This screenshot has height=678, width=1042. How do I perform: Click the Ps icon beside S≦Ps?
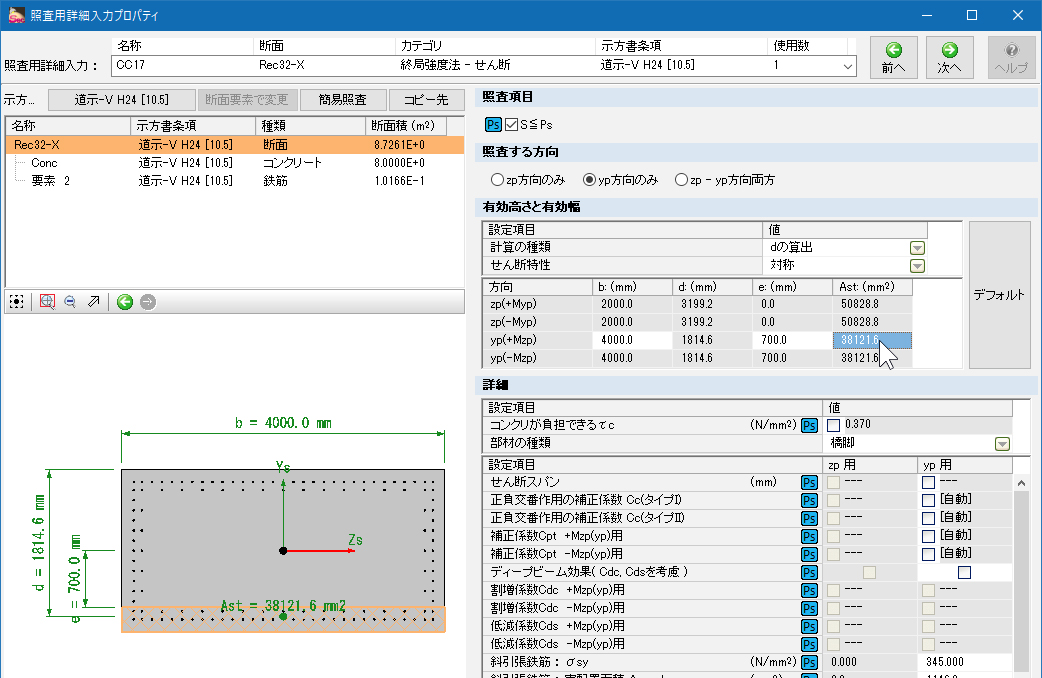[493, 124]
